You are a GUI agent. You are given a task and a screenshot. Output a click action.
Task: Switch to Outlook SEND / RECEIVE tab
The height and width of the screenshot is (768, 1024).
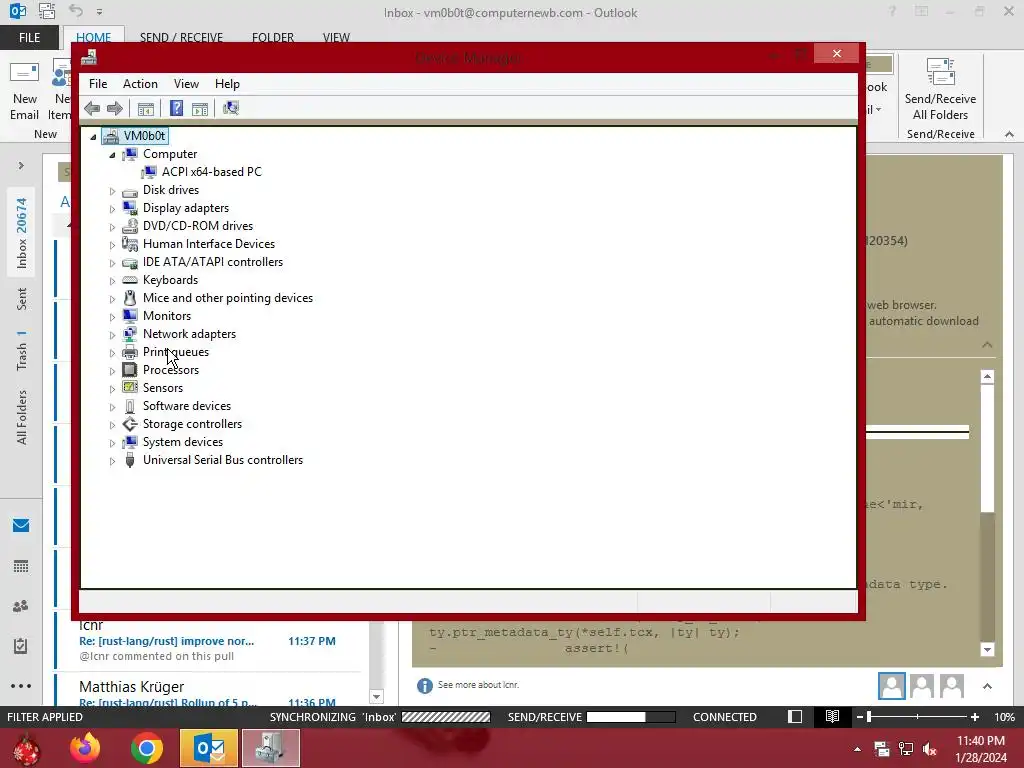pos(181,38)
